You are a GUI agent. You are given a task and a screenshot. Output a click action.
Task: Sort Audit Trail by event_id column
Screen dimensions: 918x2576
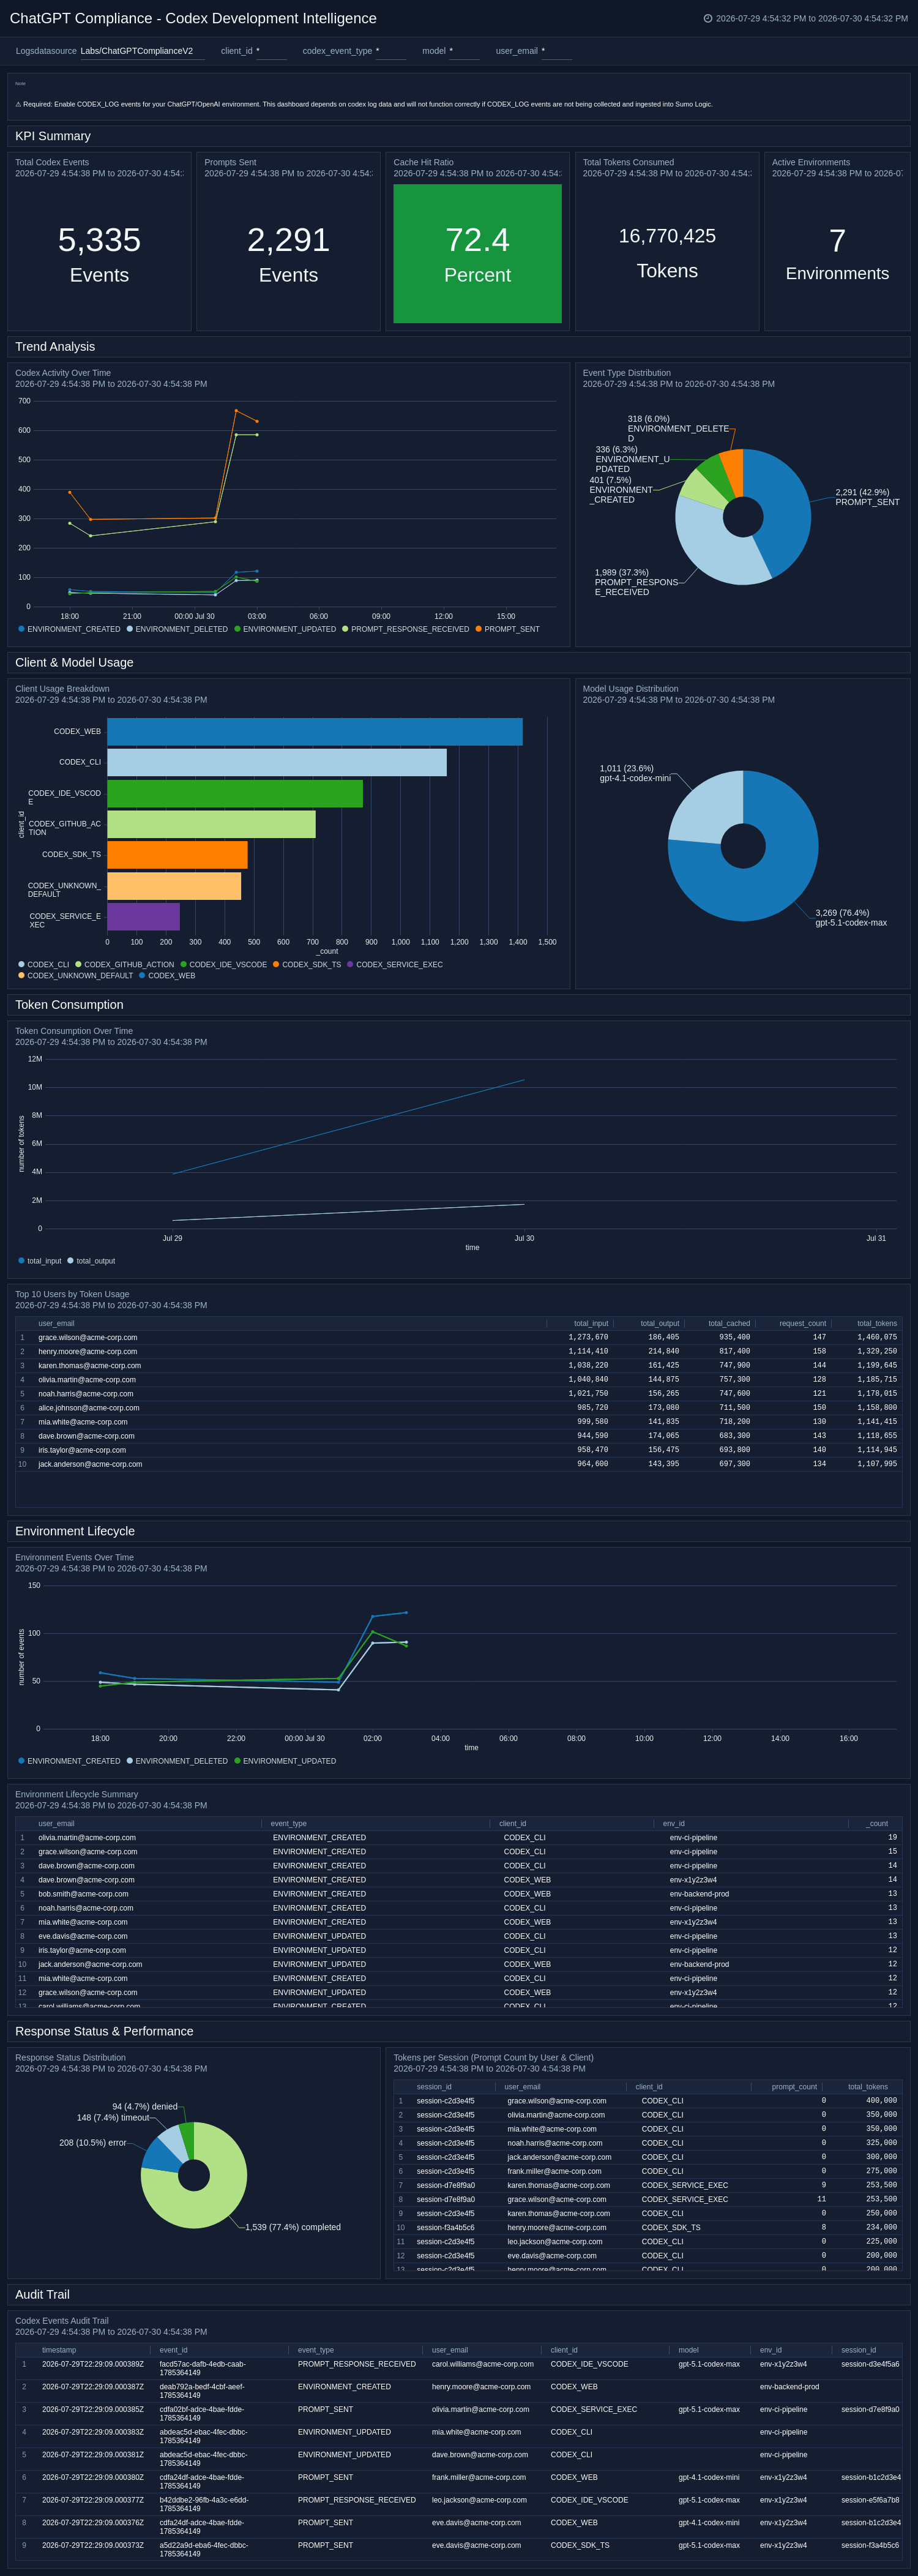173,2350
